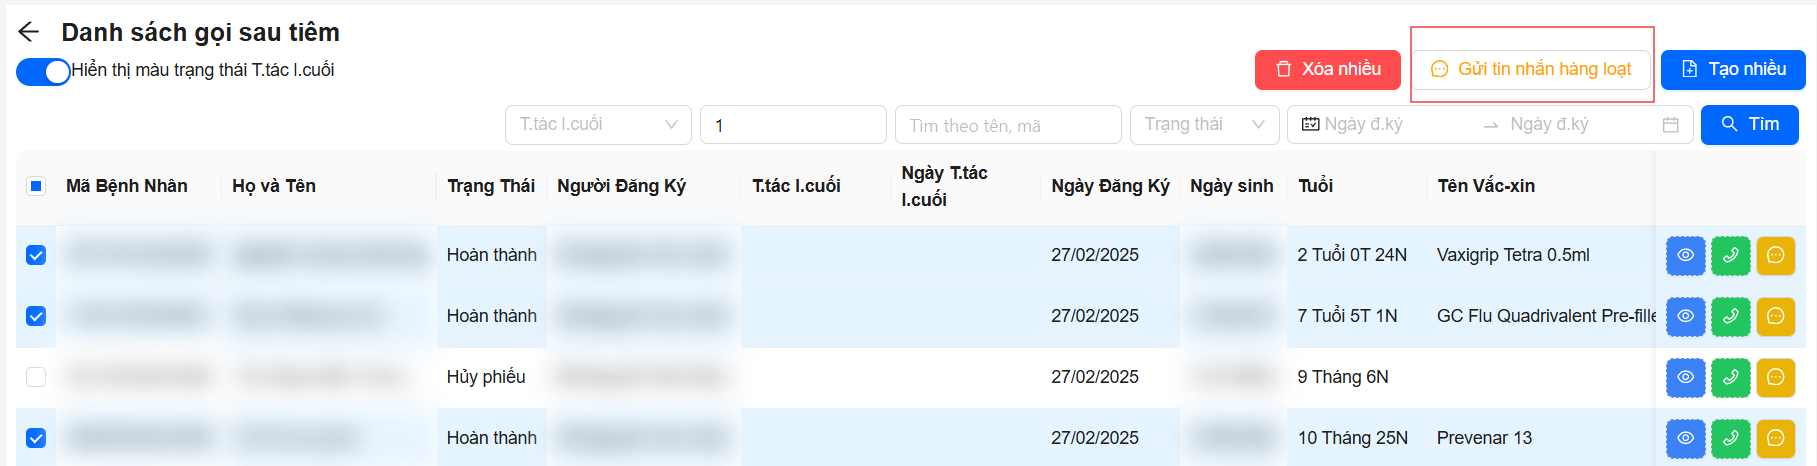
Task: Click the Xóa nhiều button
Action: (x=1327, y=70)
